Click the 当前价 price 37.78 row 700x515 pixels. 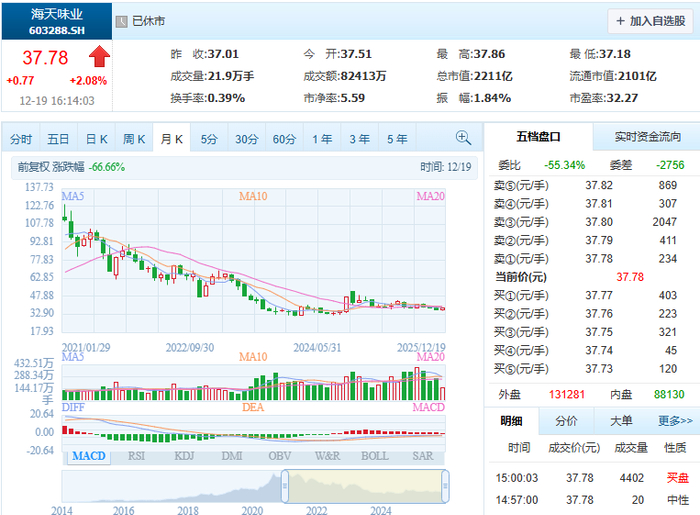pyautogui.click(x=630, y=277)
